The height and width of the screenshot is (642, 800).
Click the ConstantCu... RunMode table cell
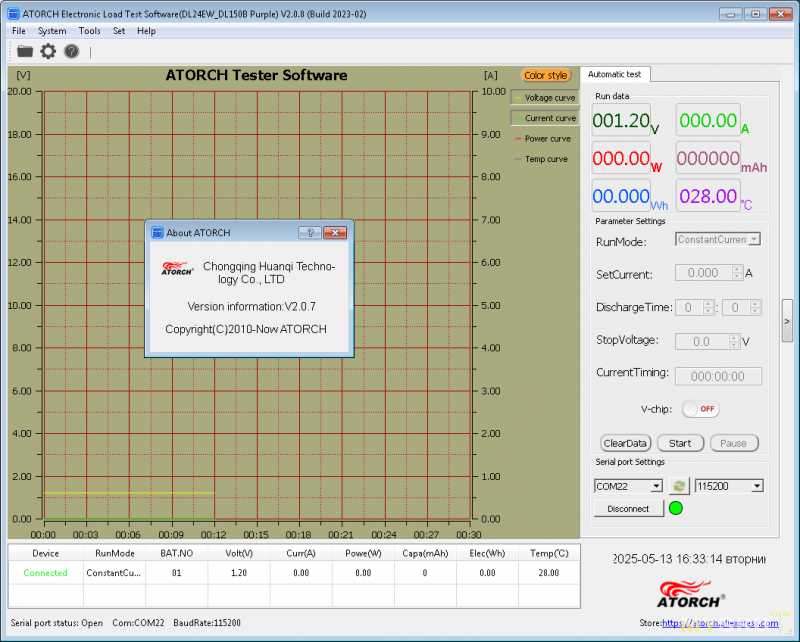click(x=114, y=573)
